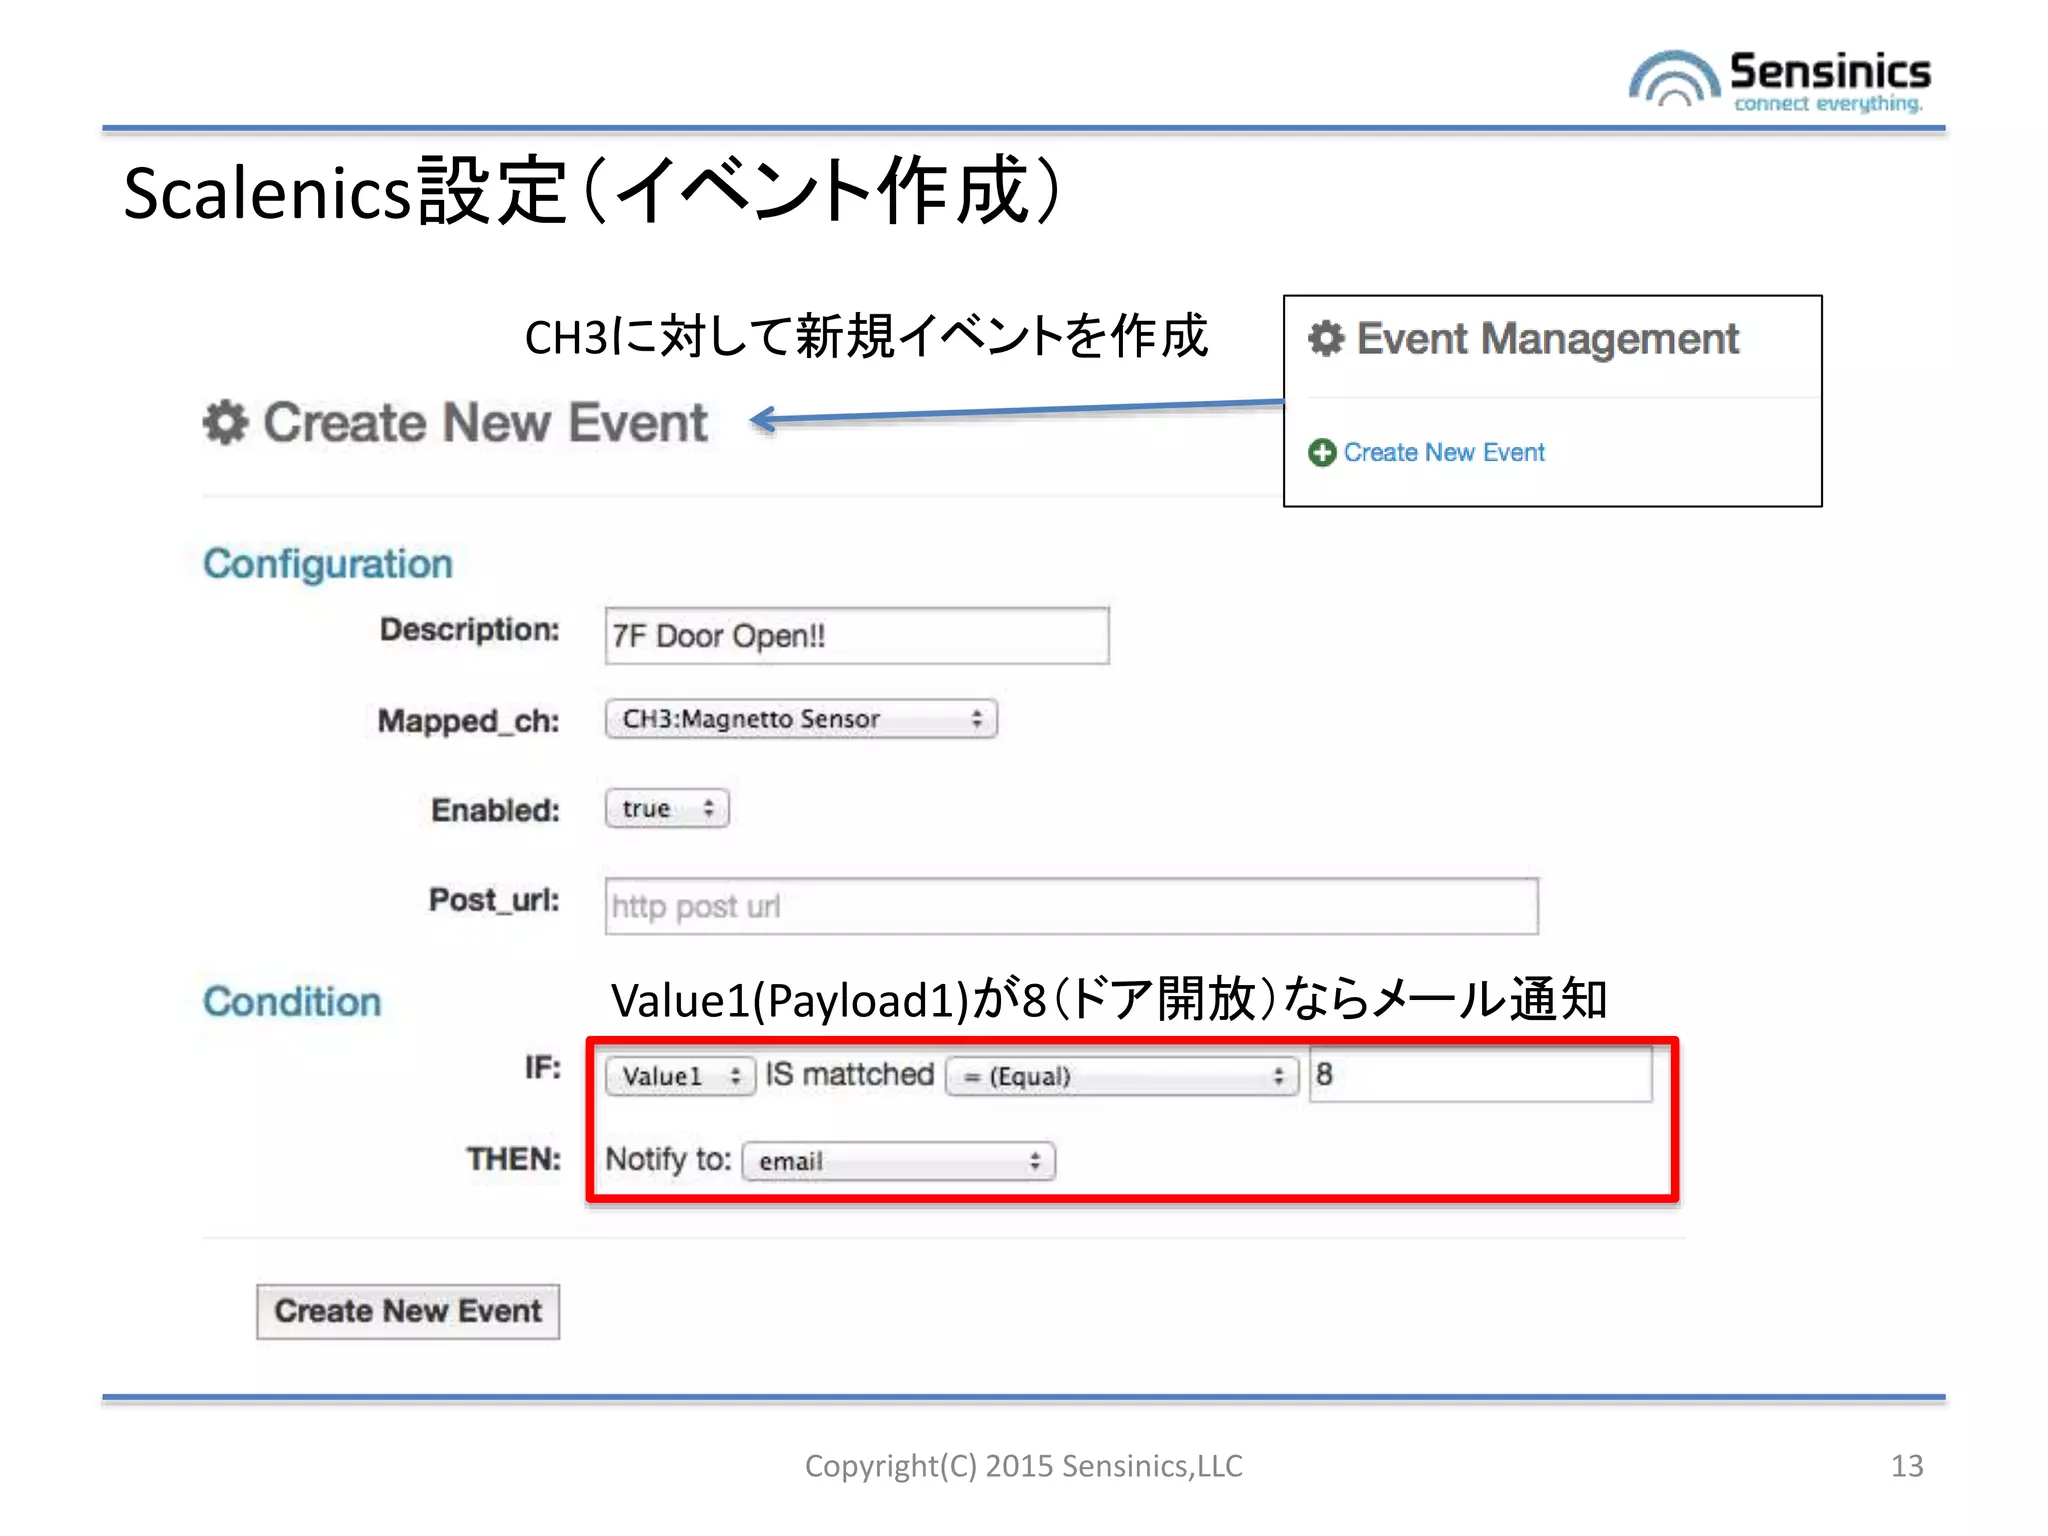Click the Description: label
Screen dimensions: 2048x1536
tap(469, 630)
